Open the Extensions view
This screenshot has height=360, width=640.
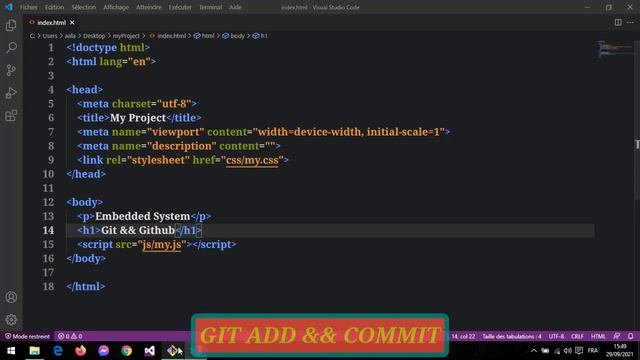(11, 116)
